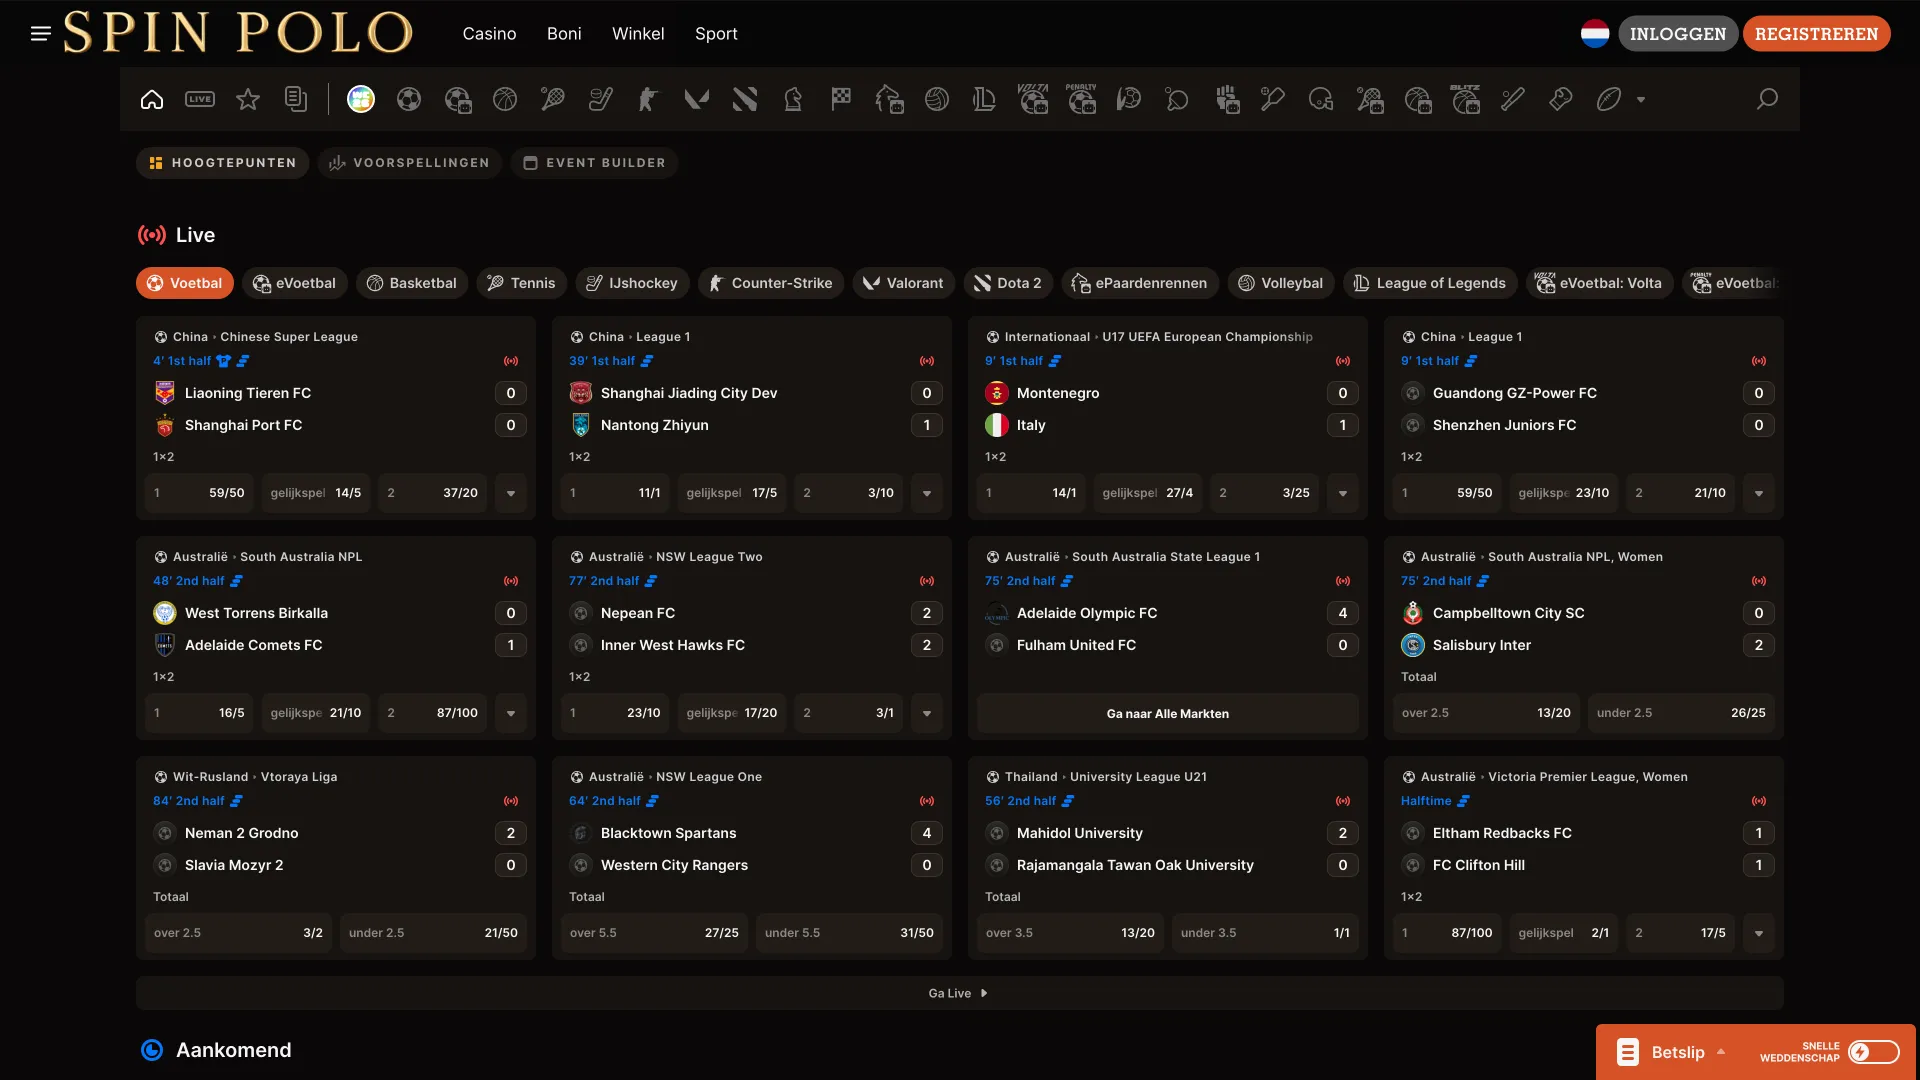
Task: Expand markets arrow for Eltham Redbacks FC match
Action: (x=1759, y=933)
